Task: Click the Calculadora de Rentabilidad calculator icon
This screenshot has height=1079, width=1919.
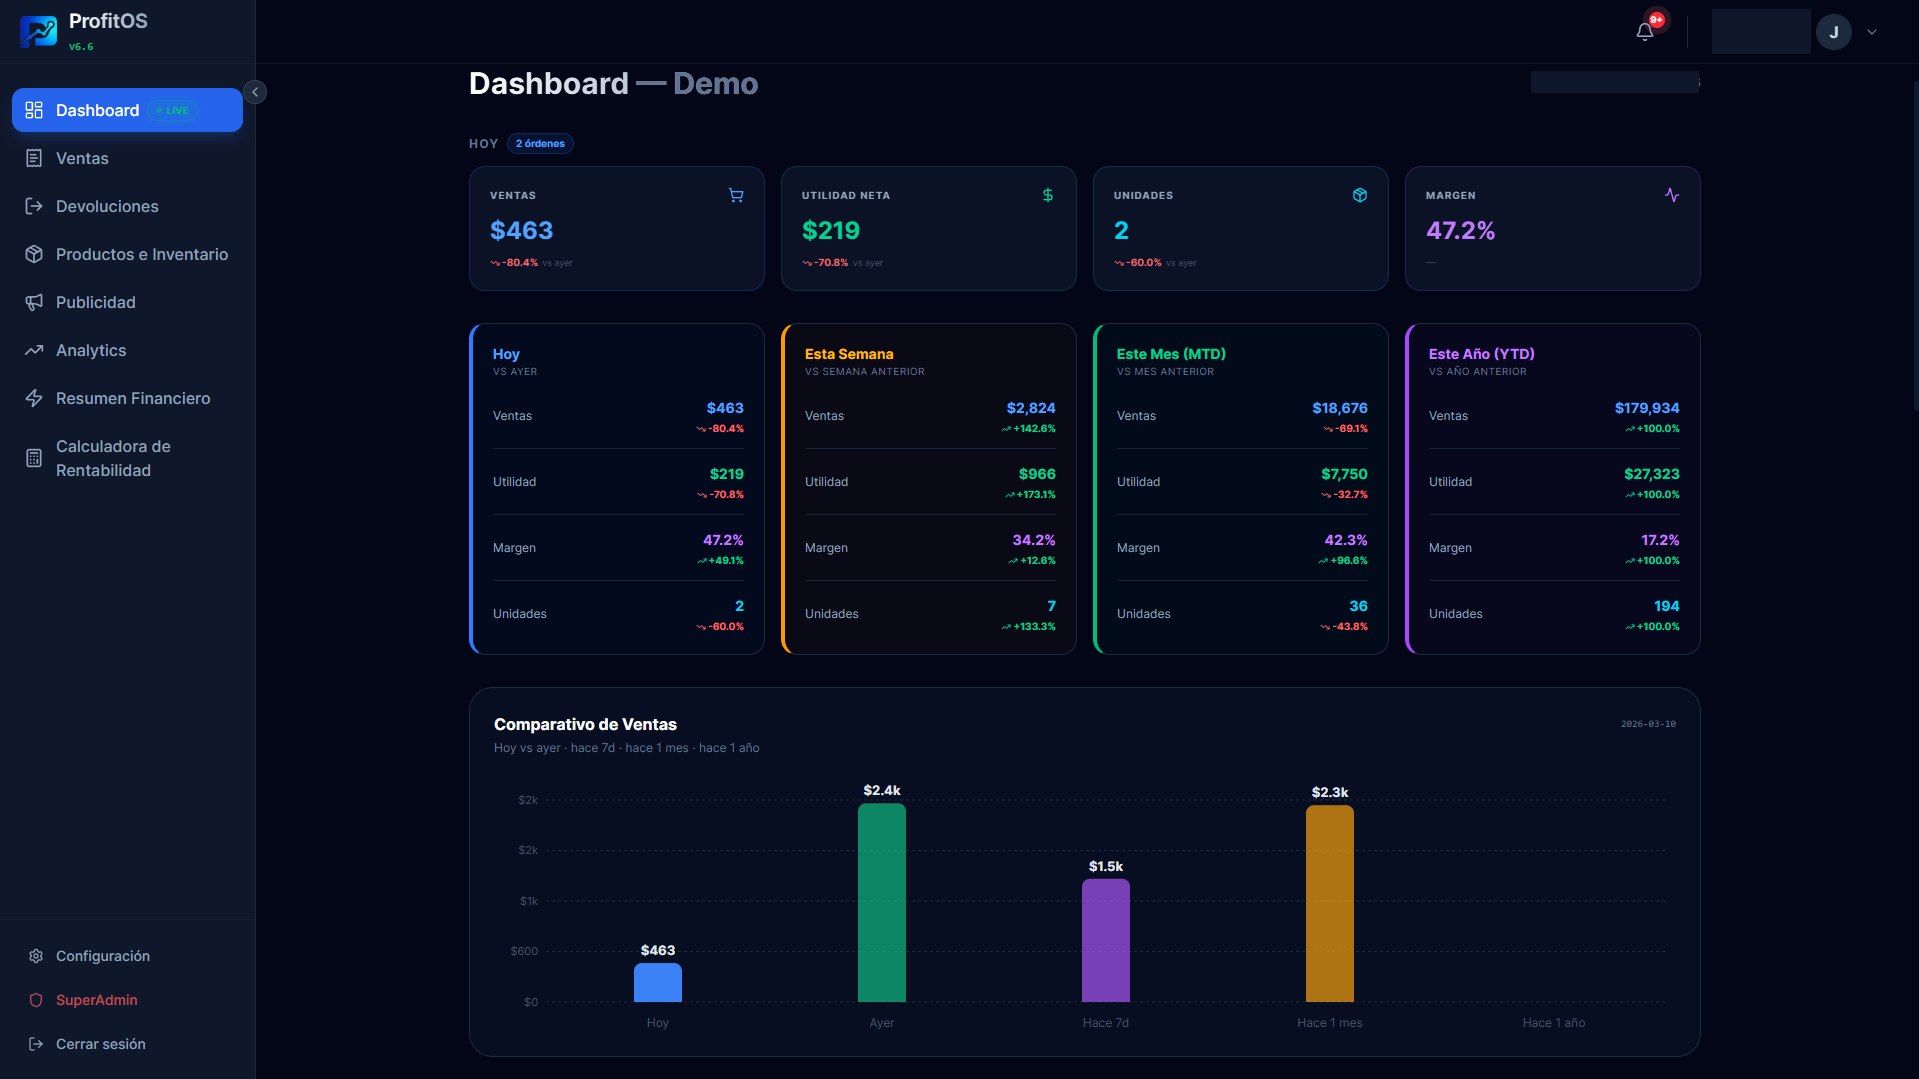Action: click(34, 458)
